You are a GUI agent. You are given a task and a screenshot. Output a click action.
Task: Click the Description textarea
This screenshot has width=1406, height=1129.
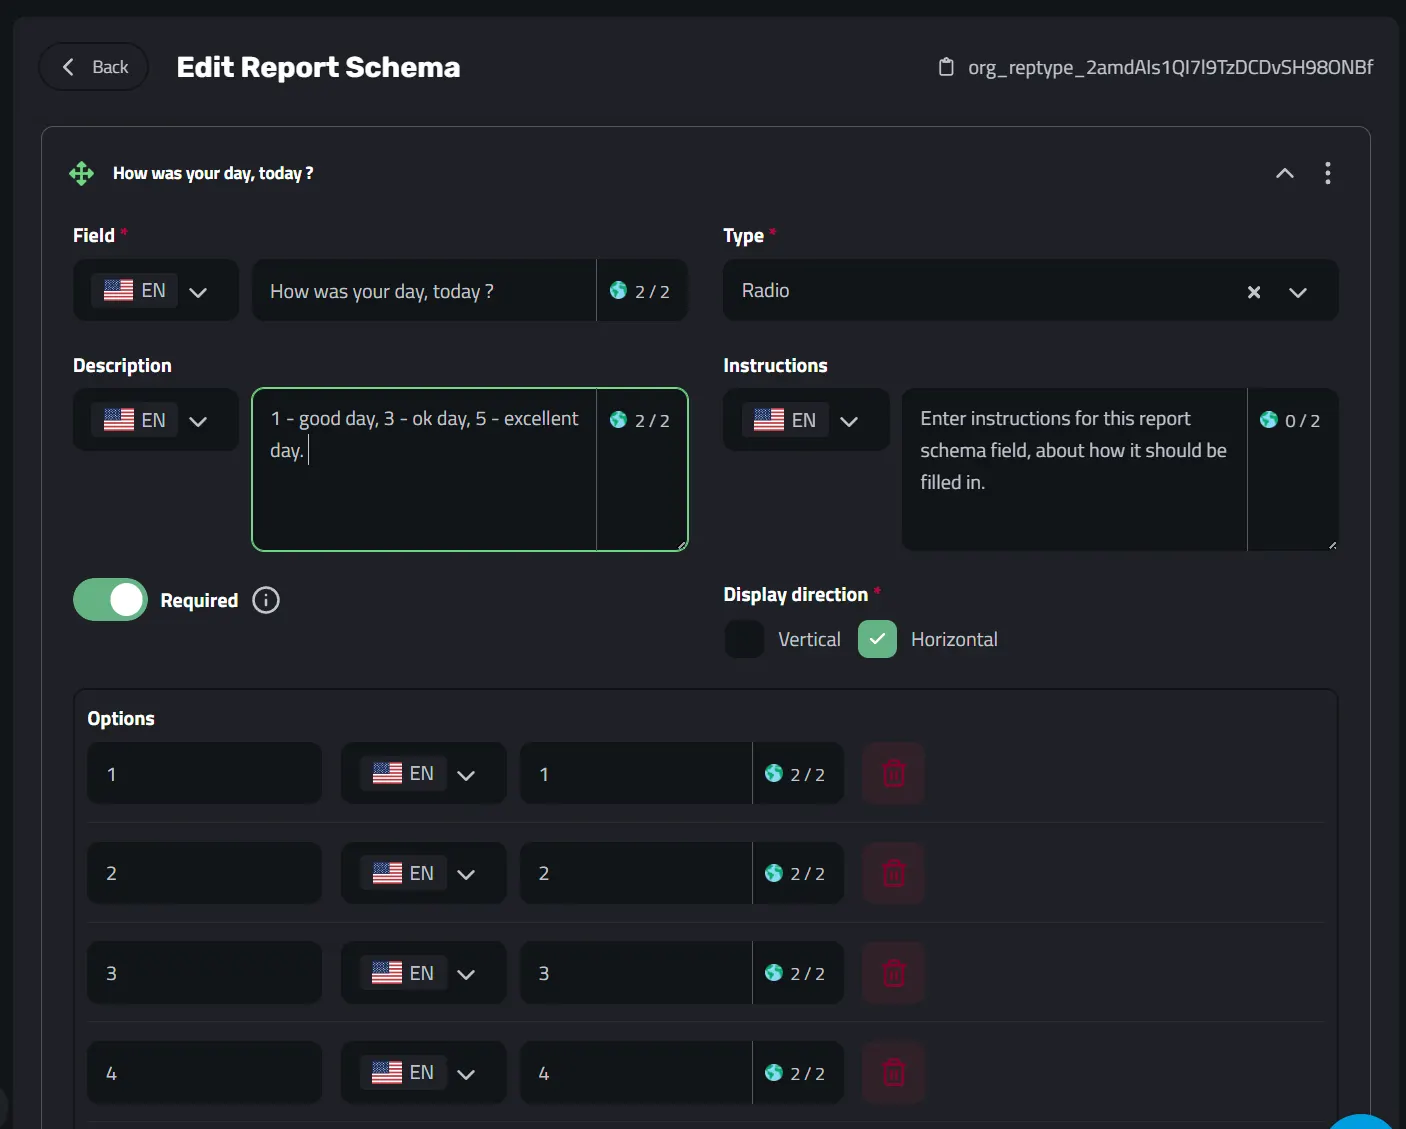(x=424, y=470)
